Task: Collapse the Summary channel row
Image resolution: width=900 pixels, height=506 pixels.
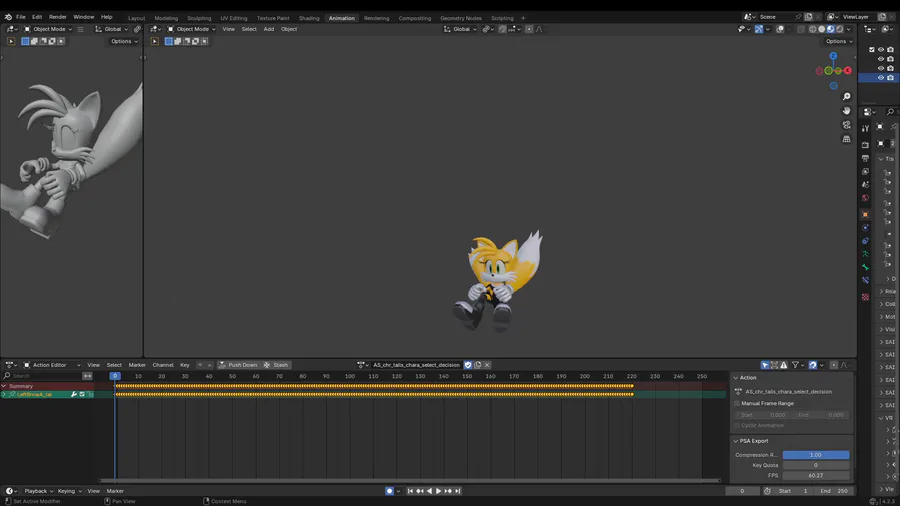Action: click(x=4, y=386)
